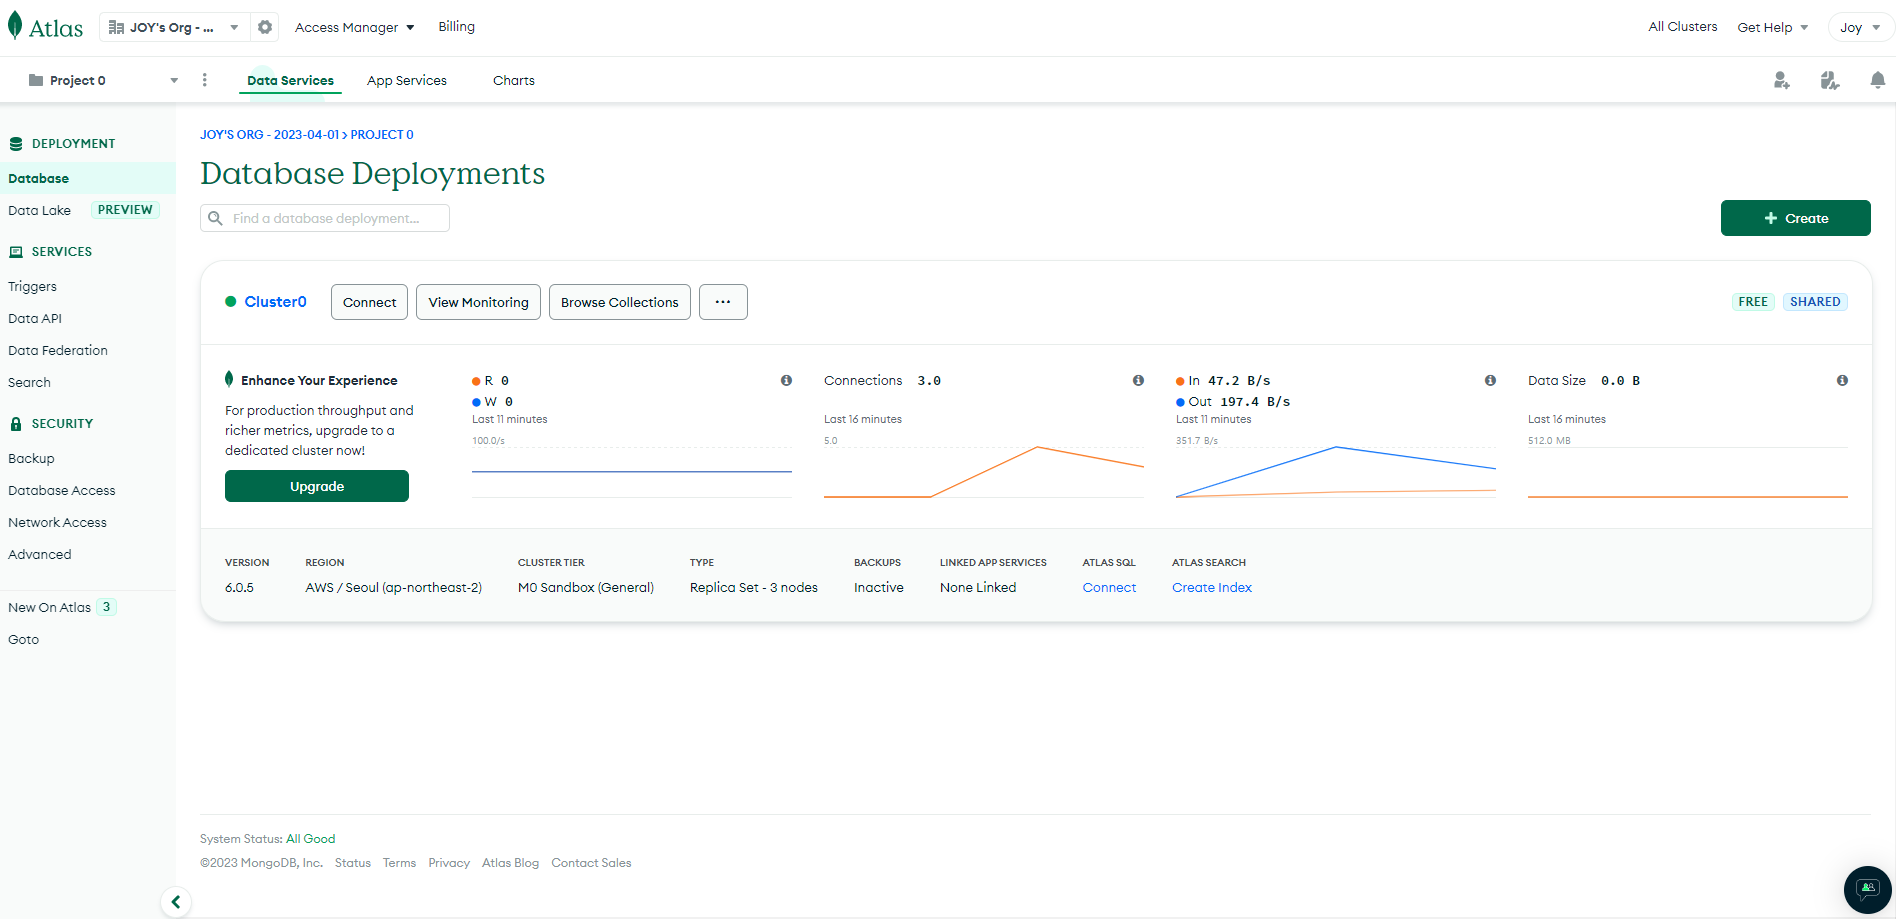Click the Contact Sales link
This screenshot has width=1896, height=919.
point(591,863)
